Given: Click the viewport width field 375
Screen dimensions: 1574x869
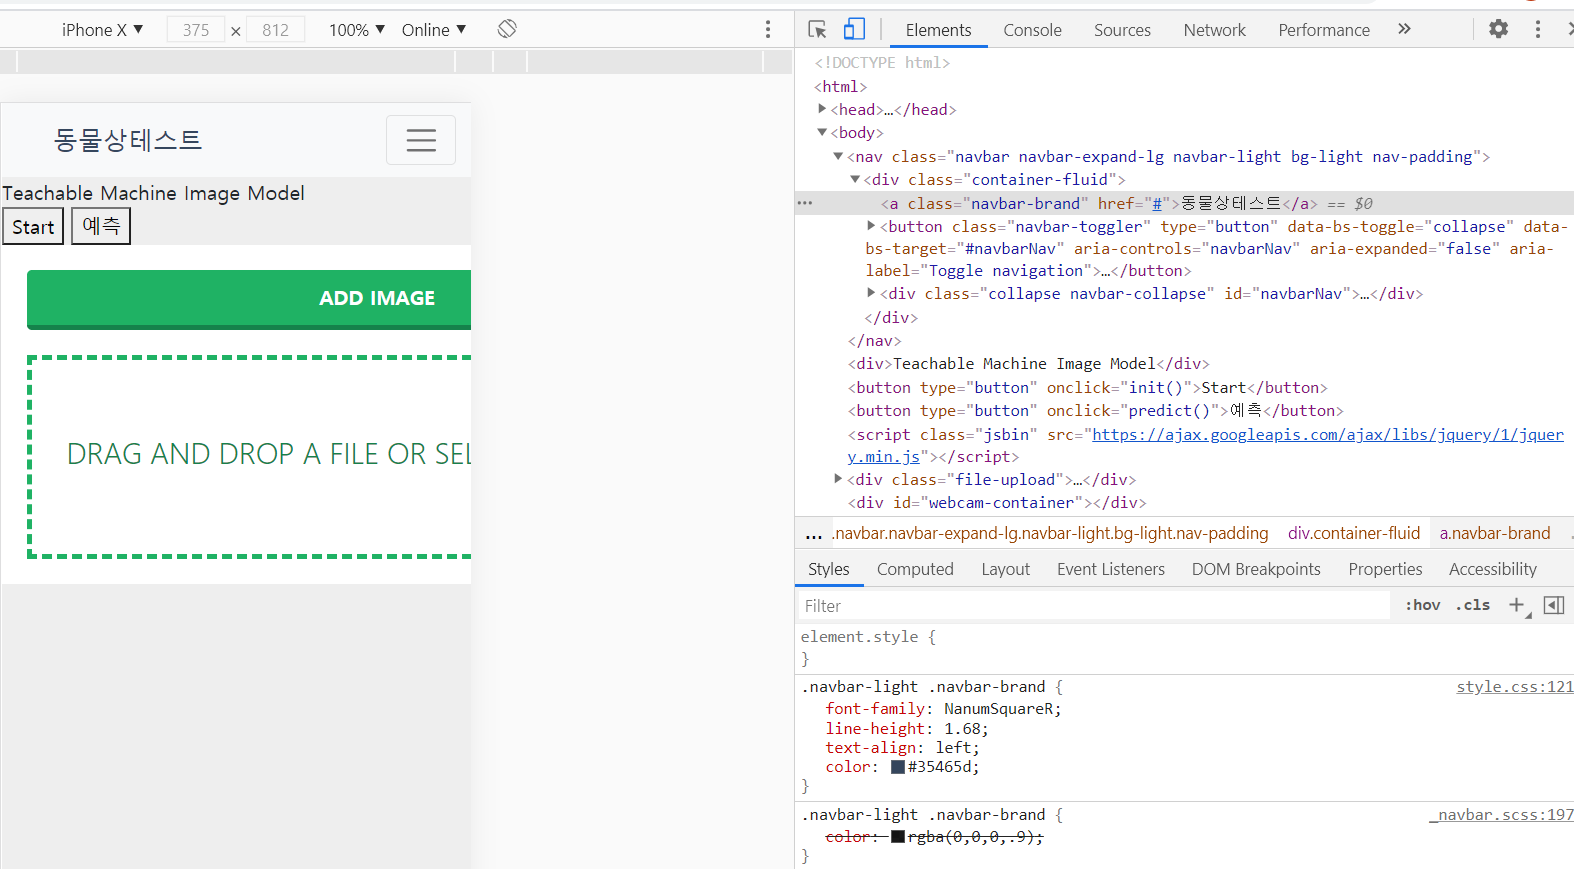Looking at the screenshot, I should coord(196,30).
